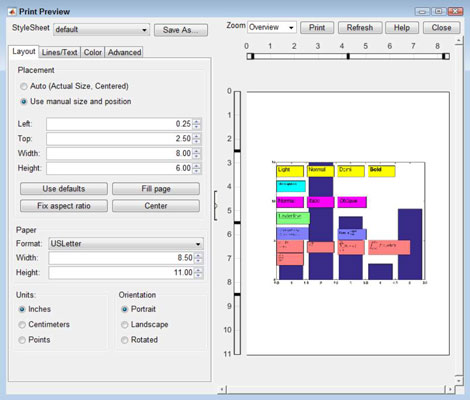
Task: Switch to the Advanced tab
Action: point(124,52)
